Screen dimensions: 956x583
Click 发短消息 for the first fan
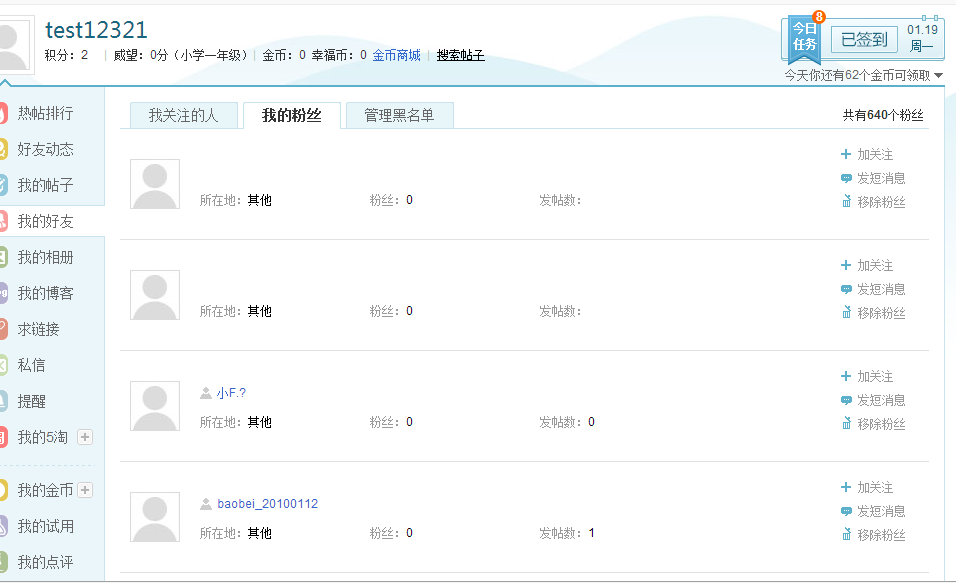tap(873, 179)
